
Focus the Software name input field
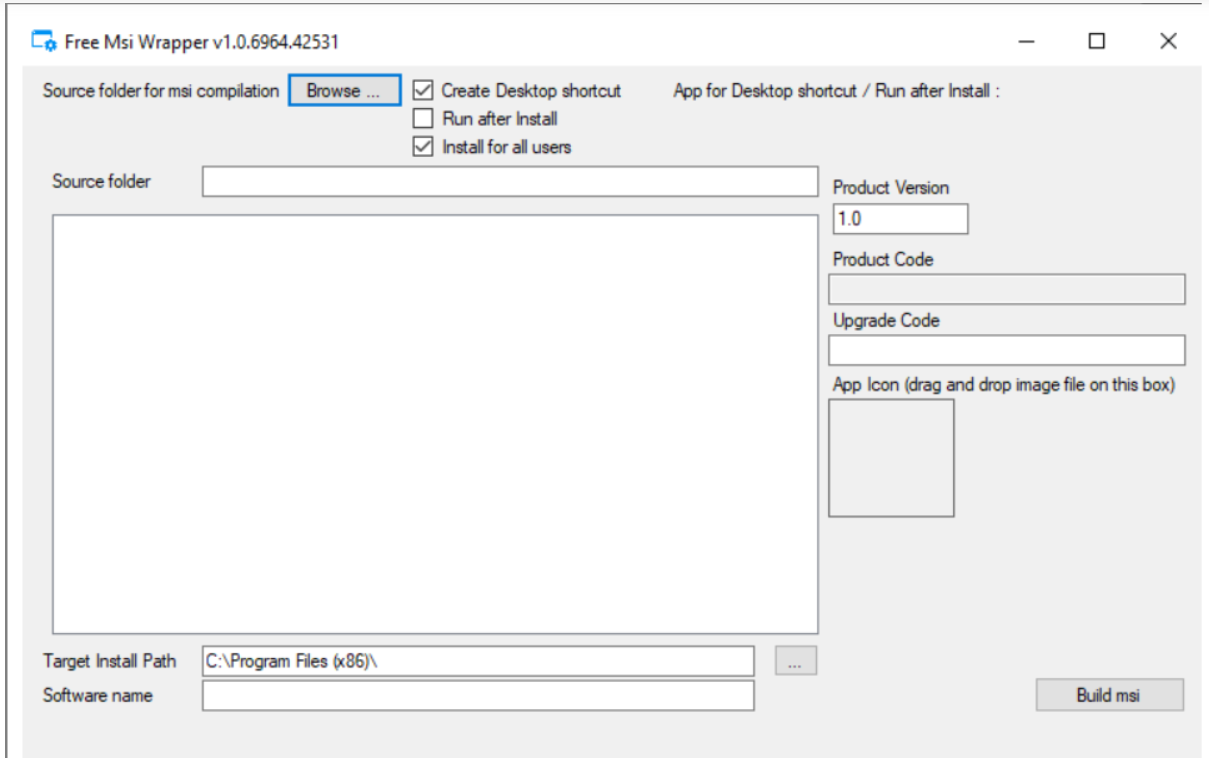pos(478,695)
